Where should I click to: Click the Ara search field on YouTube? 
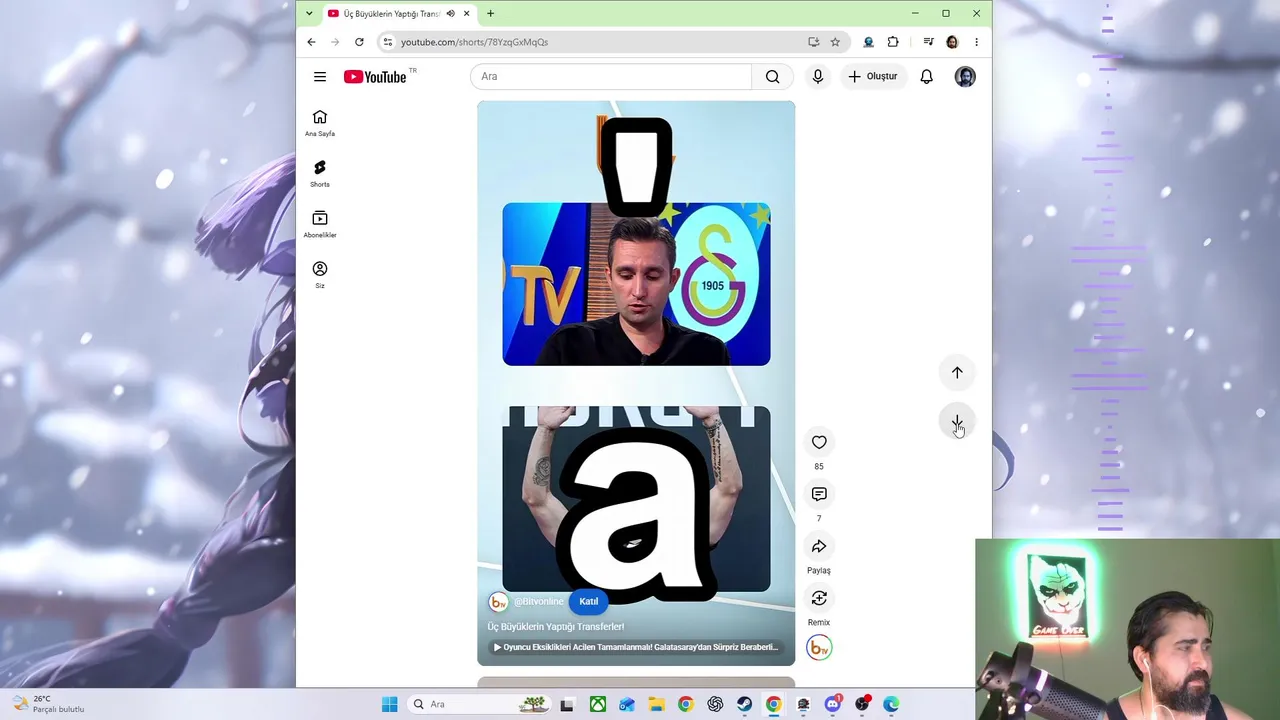point(611,77)
